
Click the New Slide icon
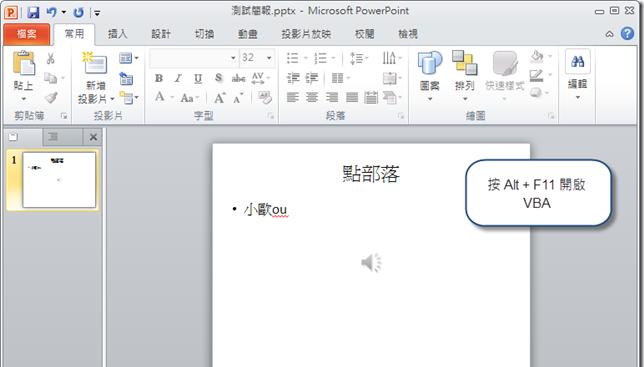tap(95, 63)
